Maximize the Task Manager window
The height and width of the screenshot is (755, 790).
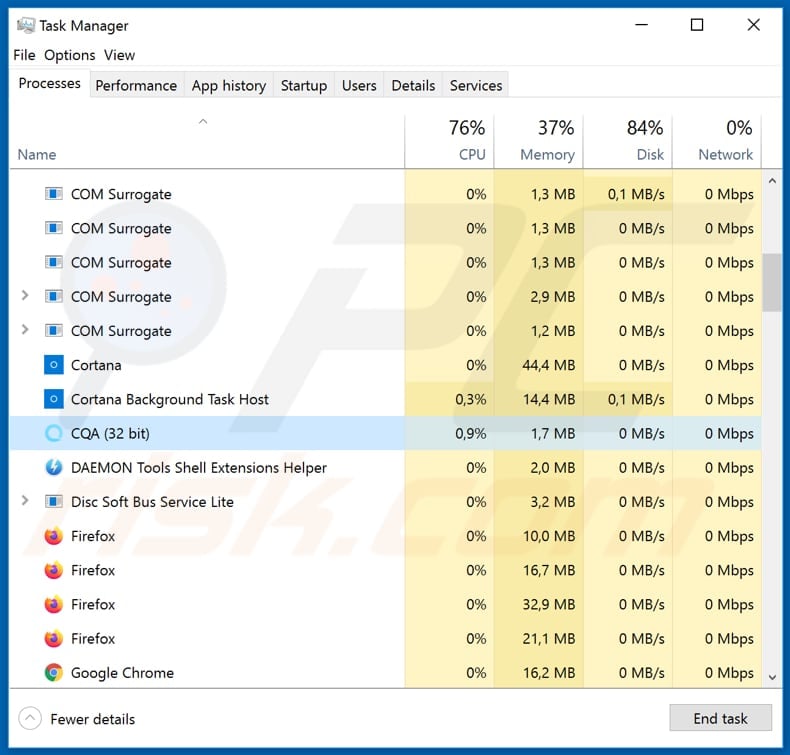tap(697, 25)
